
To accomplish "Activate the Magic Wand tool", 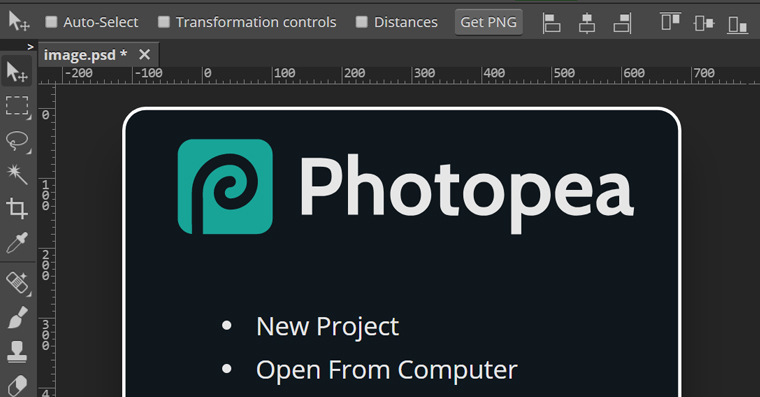I will (x=17, y=175).
